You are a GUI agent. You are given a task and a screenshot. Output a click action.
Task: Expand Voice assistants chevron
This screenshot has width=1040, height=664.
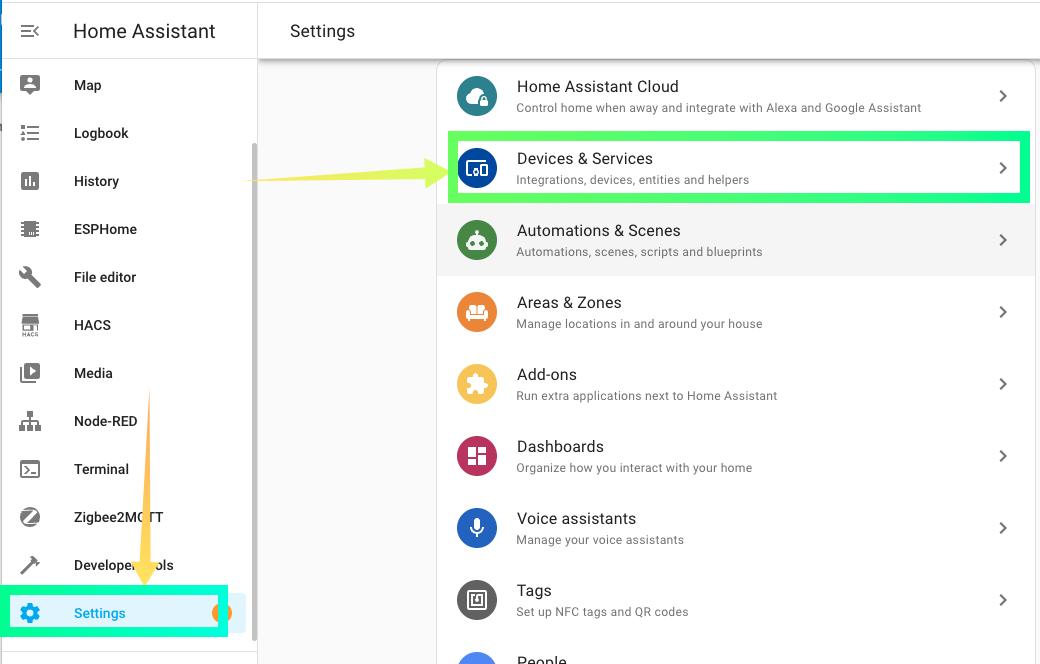(1003, 528)
